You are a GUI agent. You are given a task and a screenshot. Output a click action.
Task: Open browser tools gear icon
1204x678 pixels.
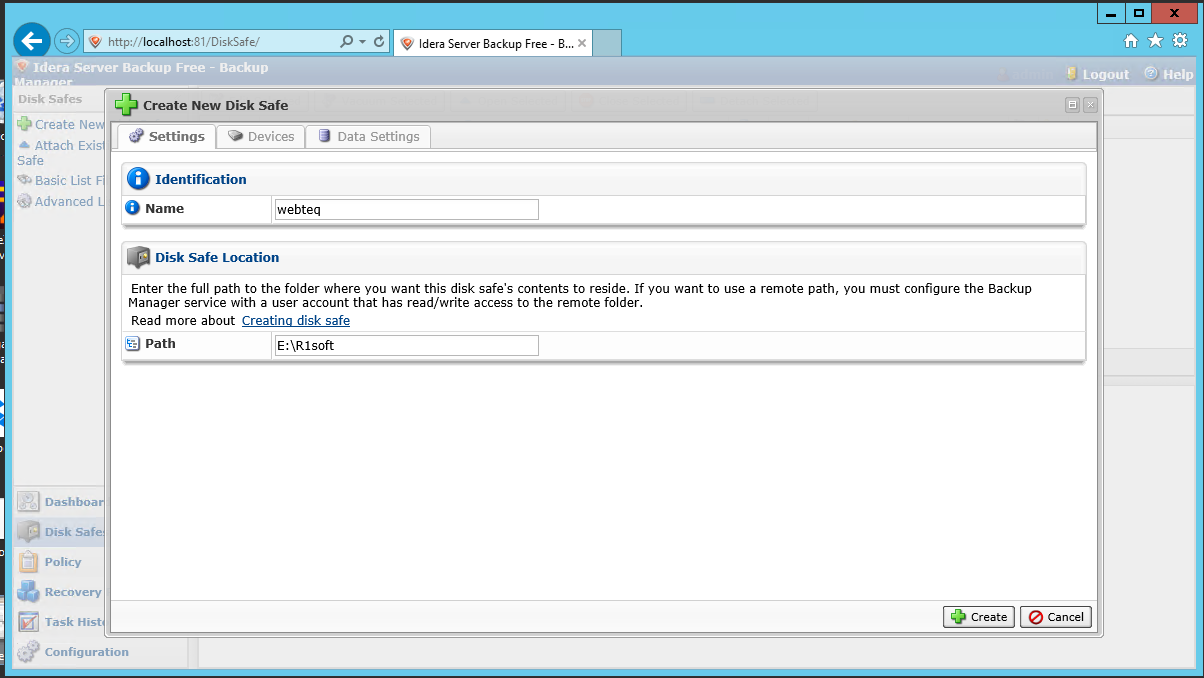[x=1180, y=41]
